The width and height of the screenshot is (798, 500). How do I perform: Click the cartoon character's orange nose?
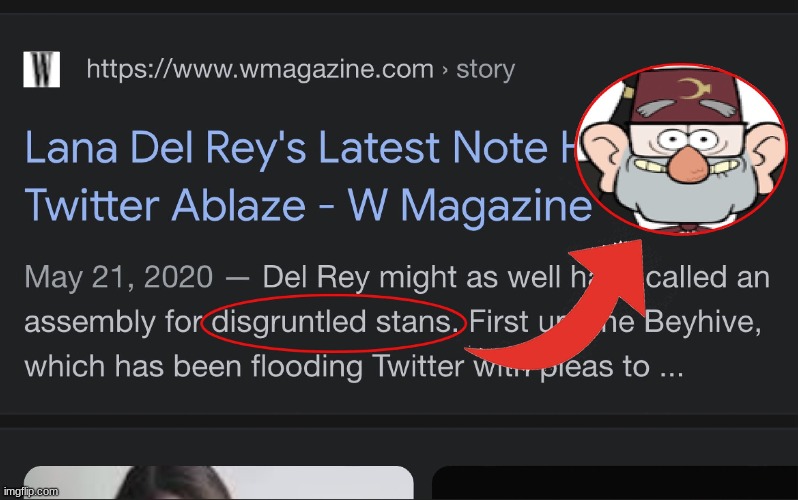tap(687, 163)
